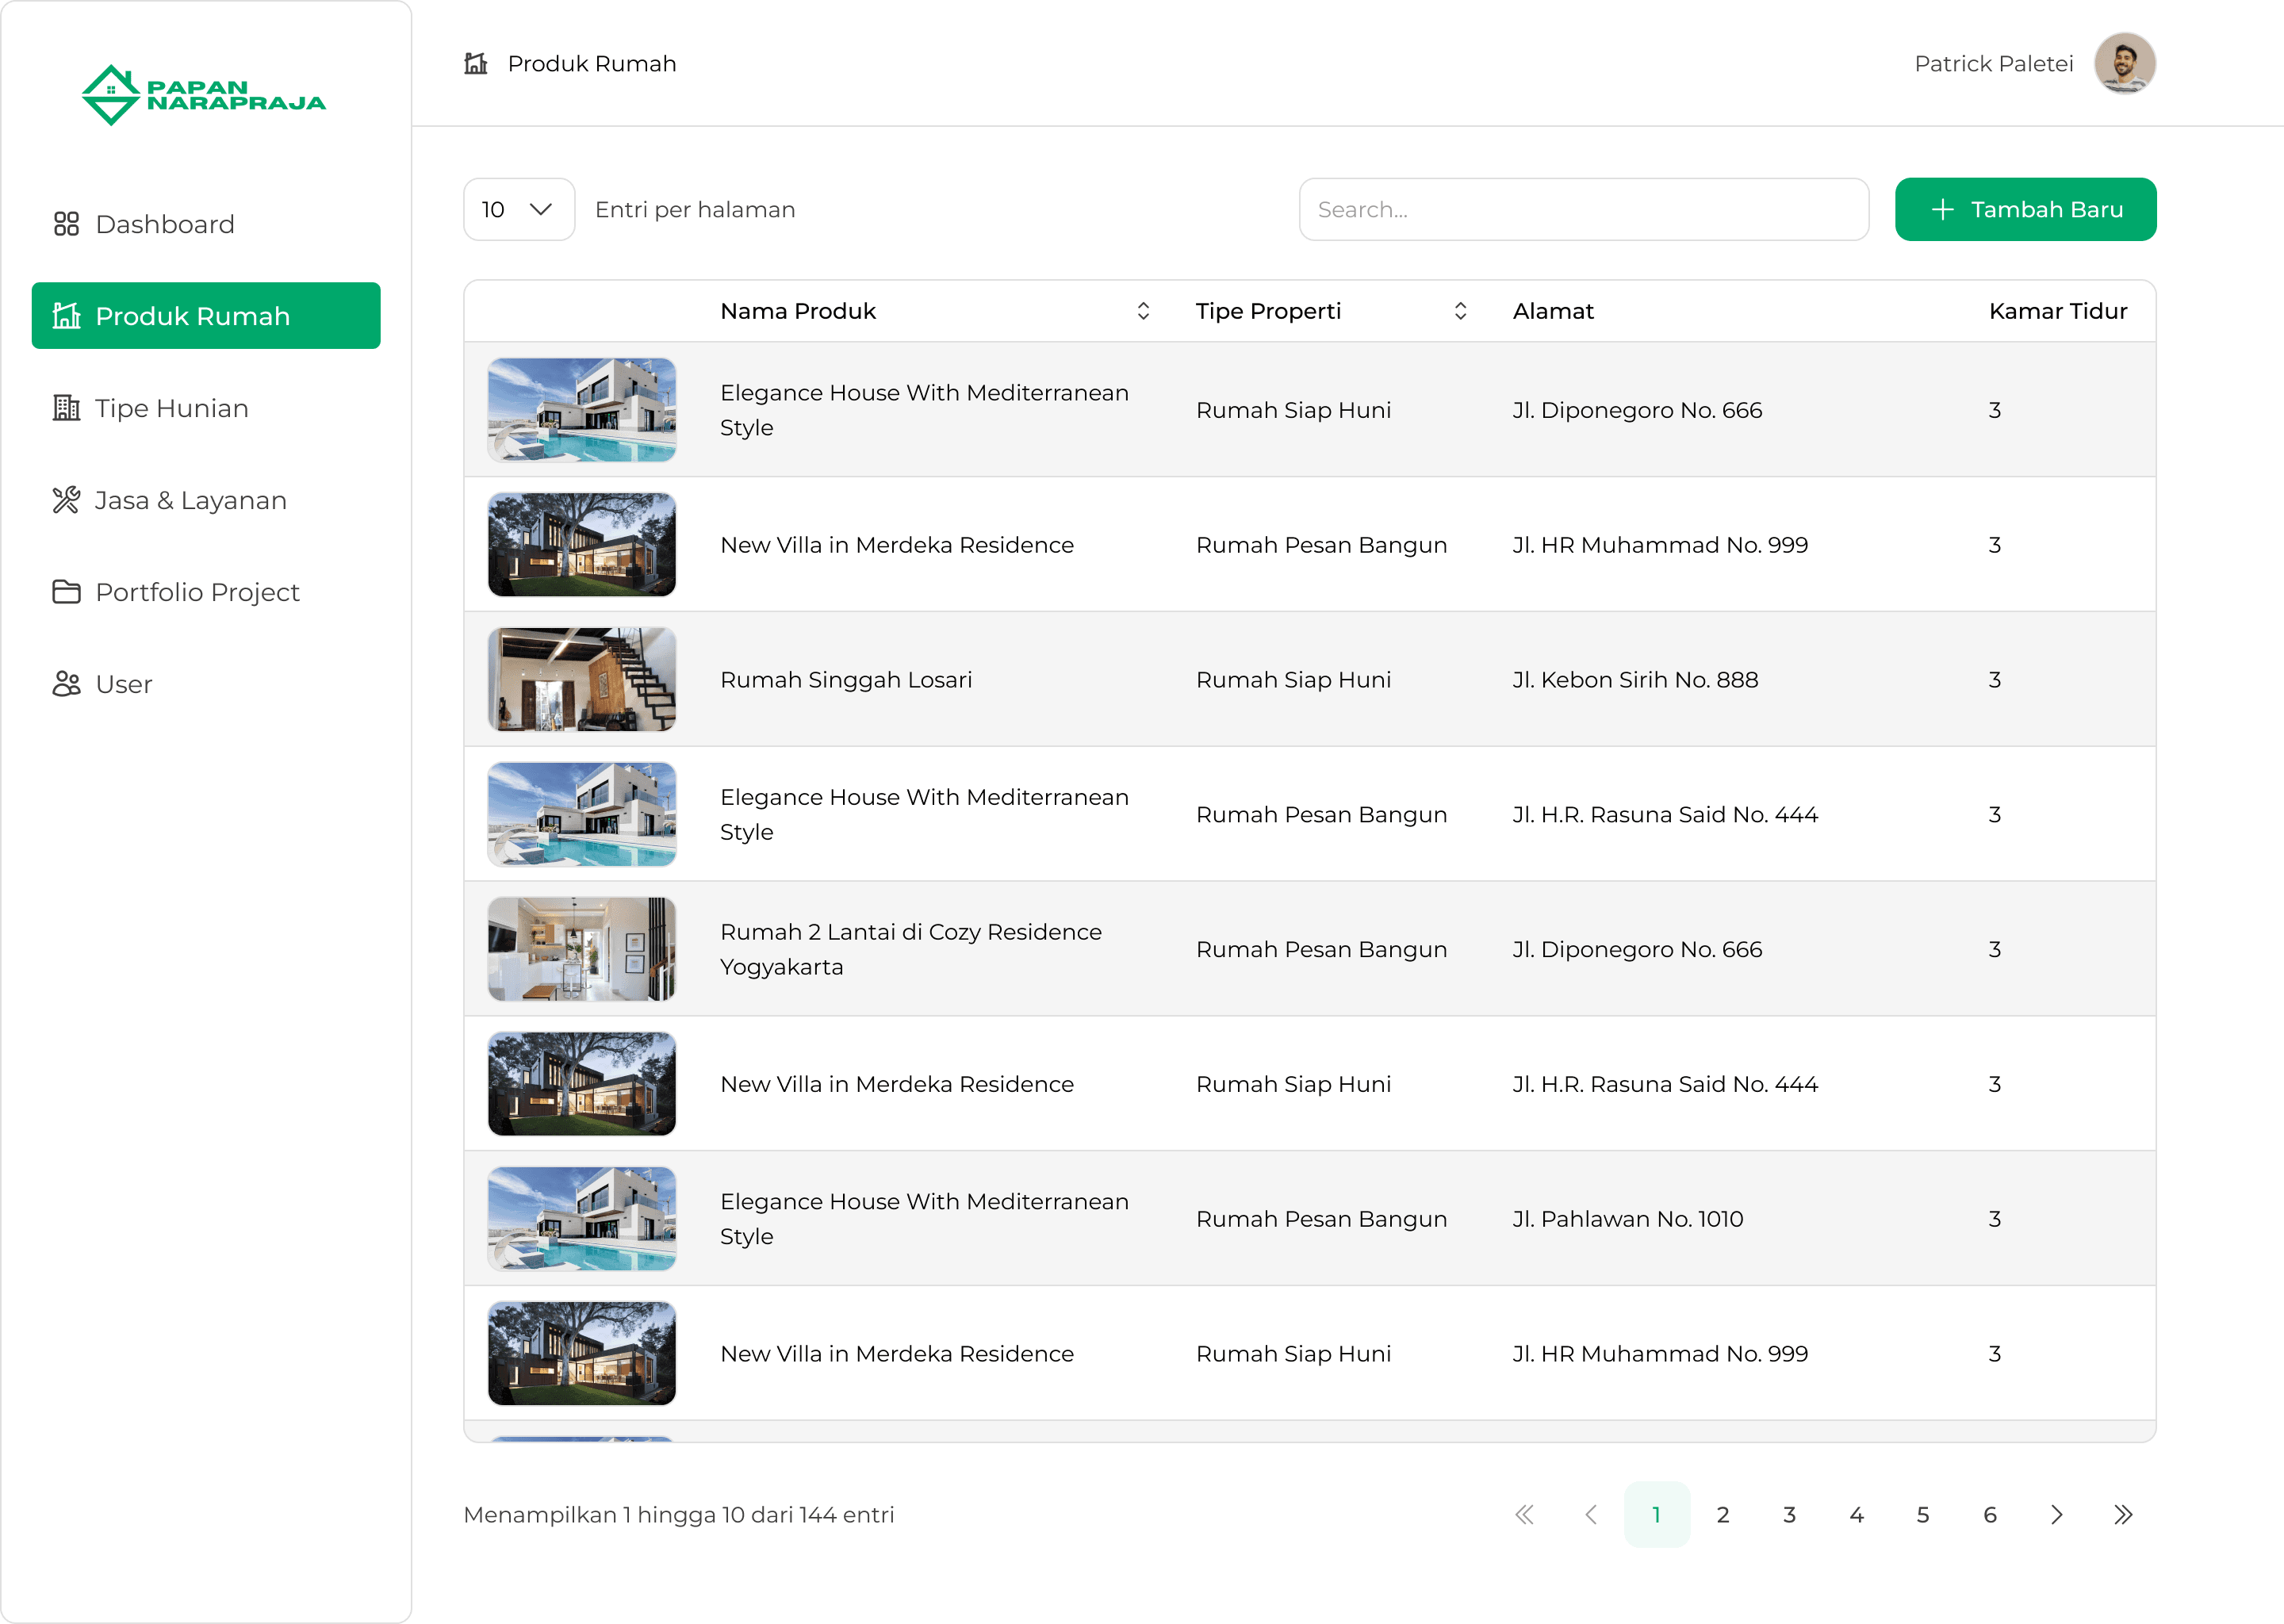
Task: Click into the Search input field
Action: [1583, 210]
